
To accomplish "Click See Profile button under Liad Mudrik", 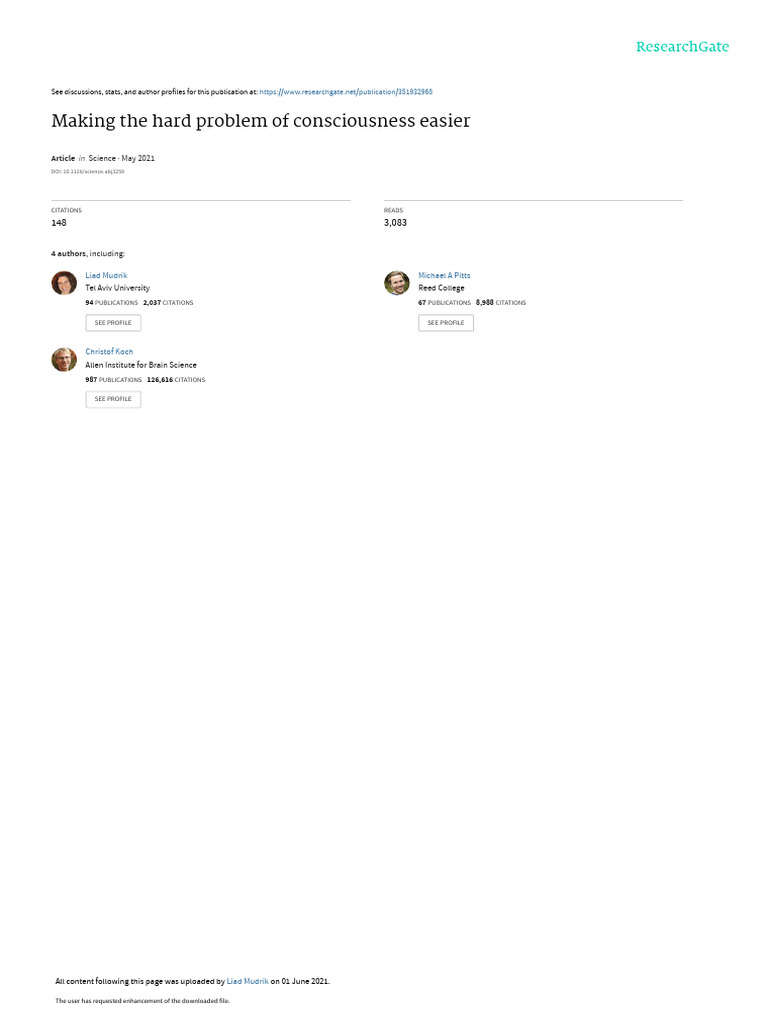I will tap(113, 323).
